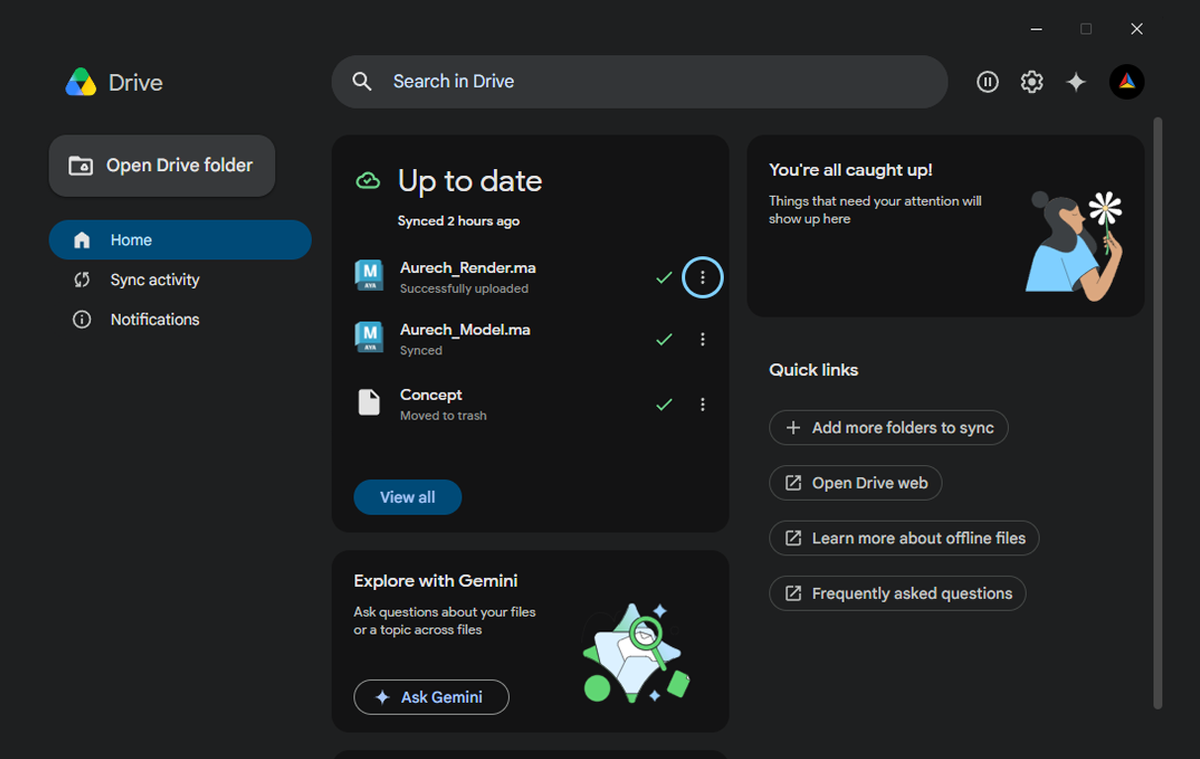This screenshot has width=1200, height=759.
Task: Open more options menu for Concept
Action: pyautogui.click(x=702, y=405)
